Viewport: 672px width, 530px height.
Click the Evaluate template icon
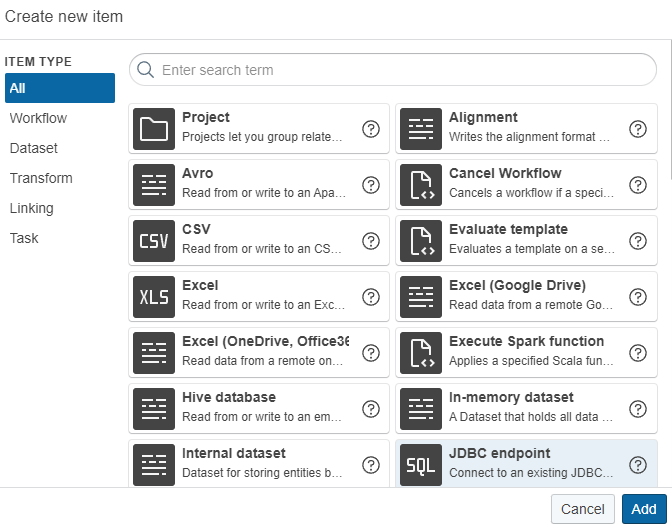click(421, 241)
